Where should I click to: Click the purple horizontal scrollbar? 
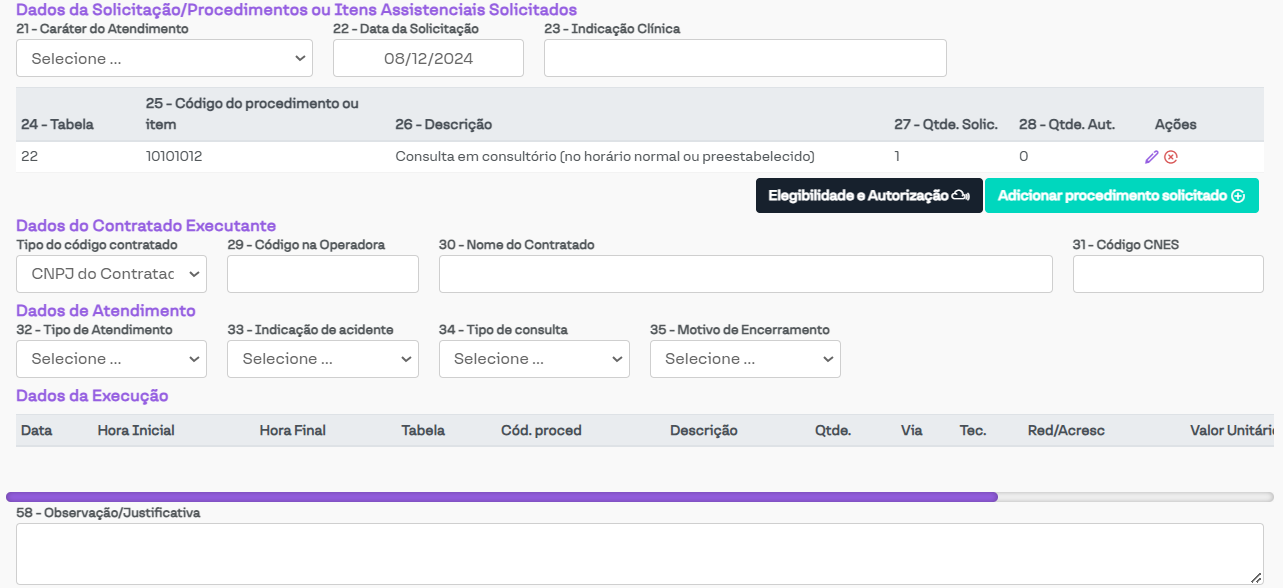pyautogui.click(x=501, y=496)
